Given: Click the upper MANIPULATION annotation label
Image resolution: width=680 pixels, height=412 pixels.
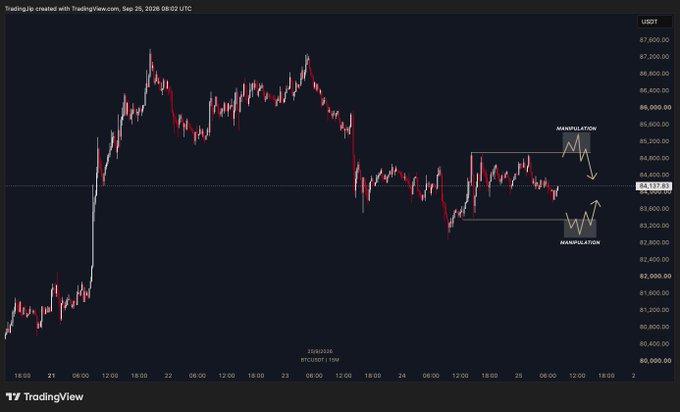Looking at the screenshot, I should click(576, 128).
